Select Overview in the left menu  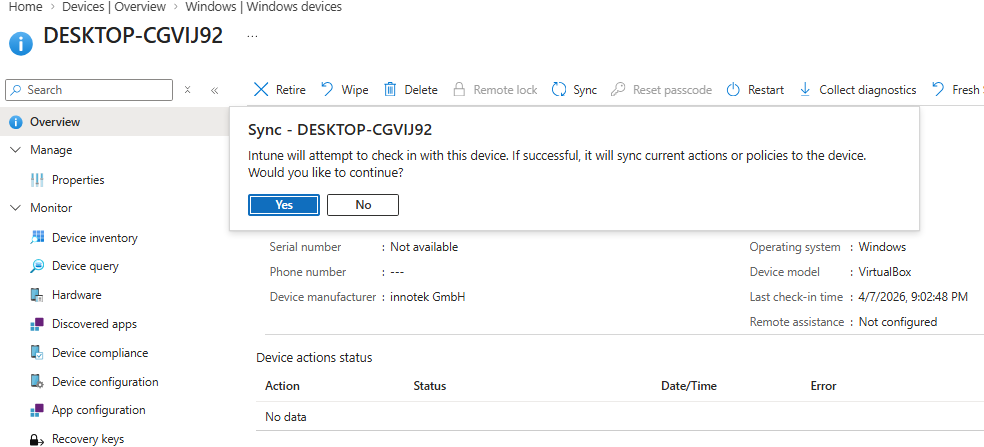pyautogui.click(x=55, y=122)
